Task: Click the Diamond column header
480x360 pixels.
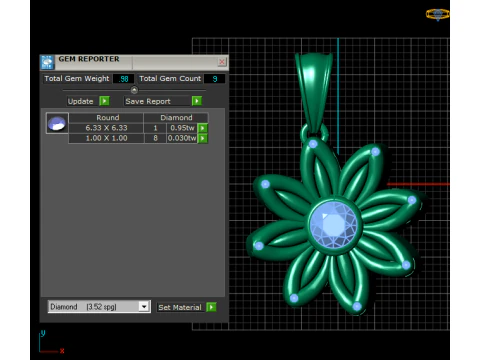Action: (x=176, y=118)
